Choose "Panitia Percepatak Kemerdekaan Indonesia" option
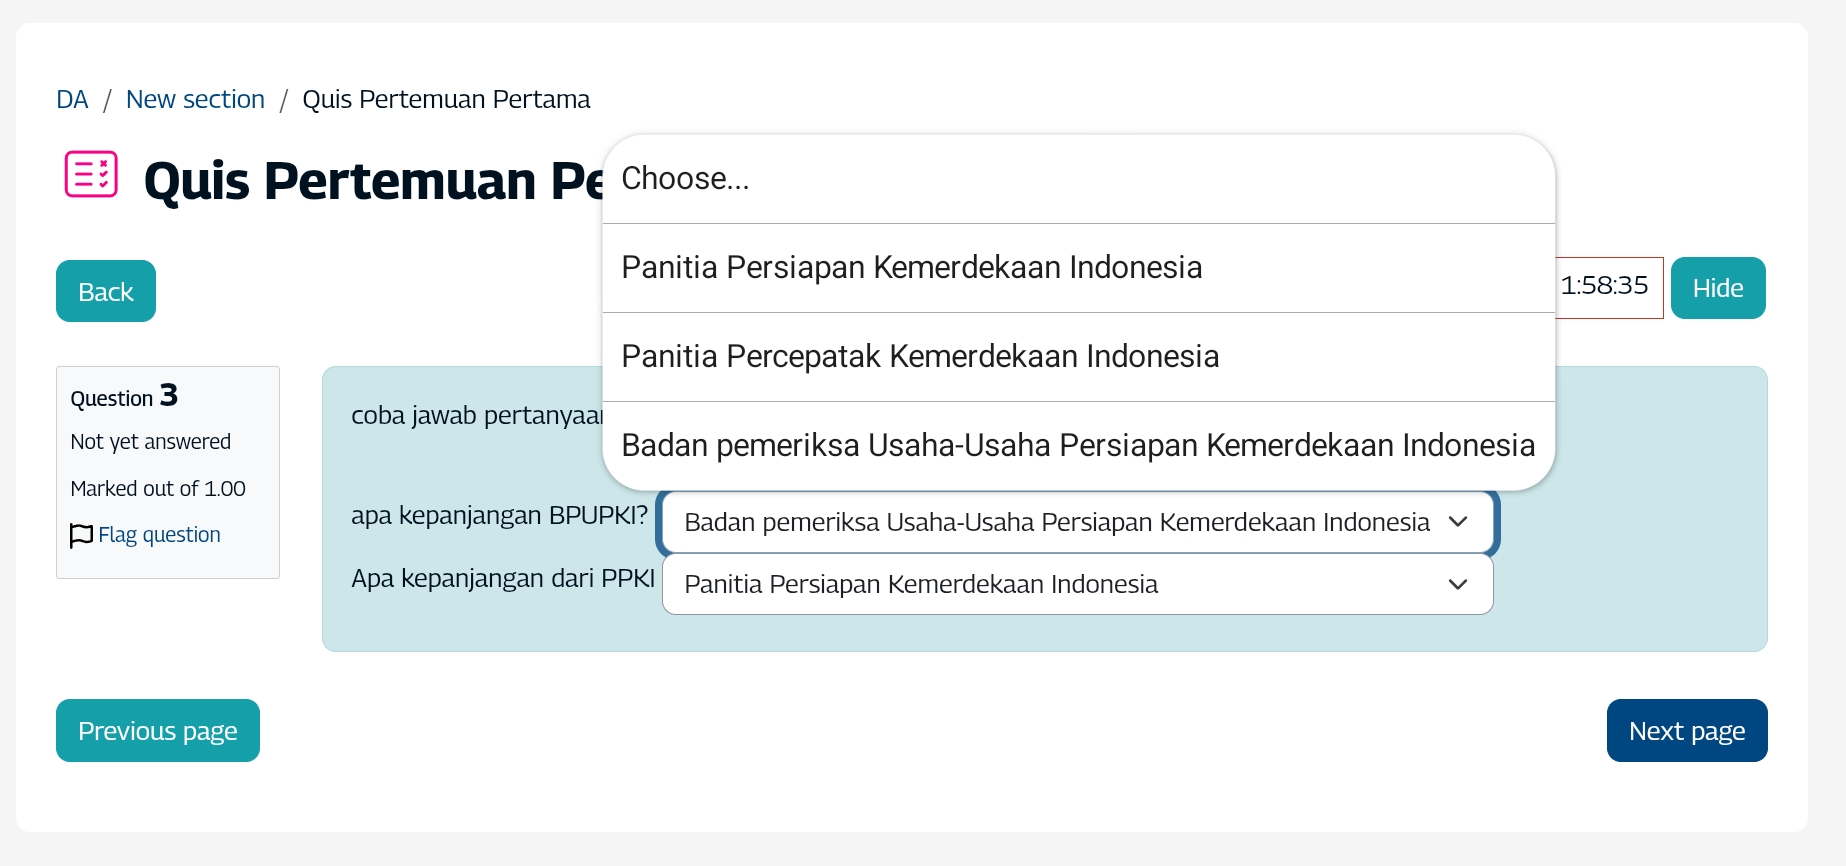This screenshot has width=1846, height=866. (1078, 357)
